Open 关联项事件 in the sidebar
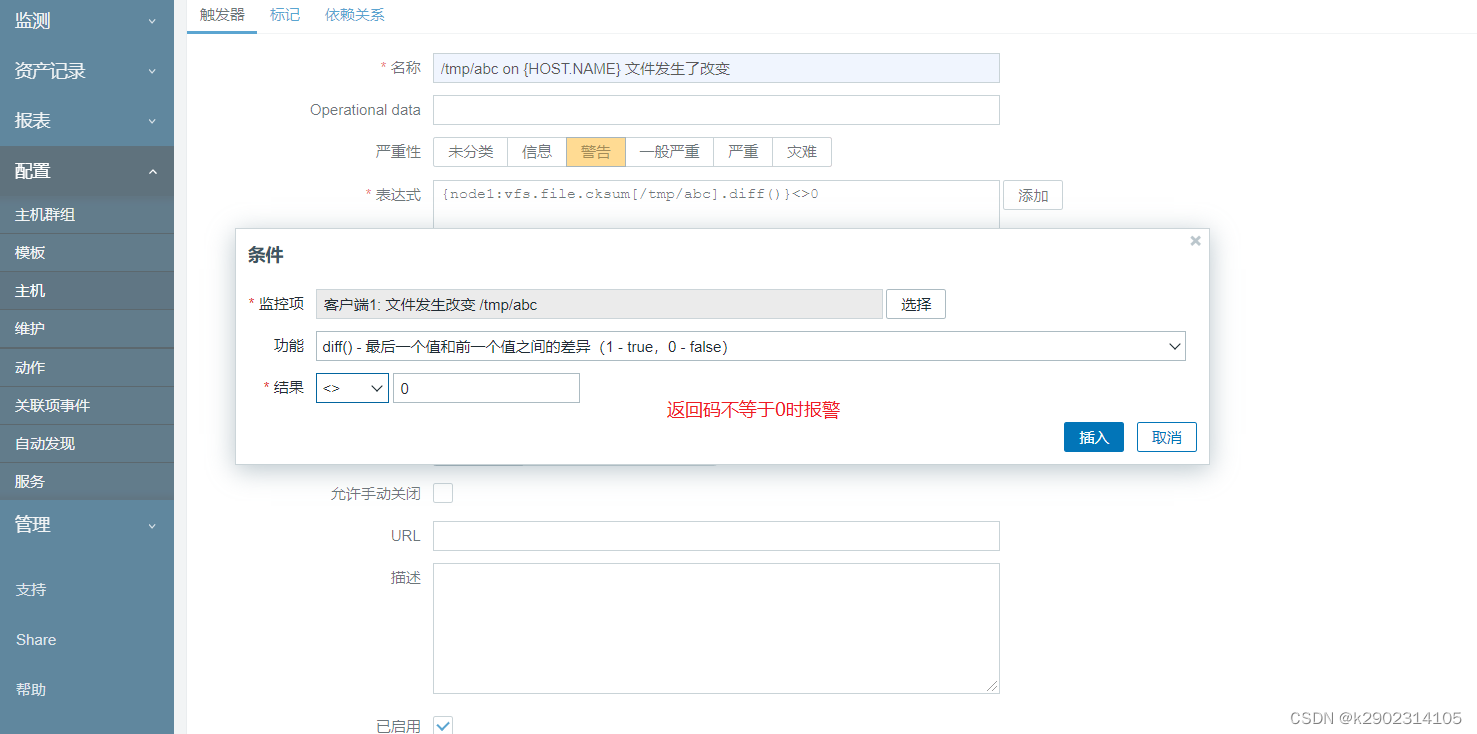Image resolution: width=1477 pixels, height=734 pixels. tap(87, 405)
